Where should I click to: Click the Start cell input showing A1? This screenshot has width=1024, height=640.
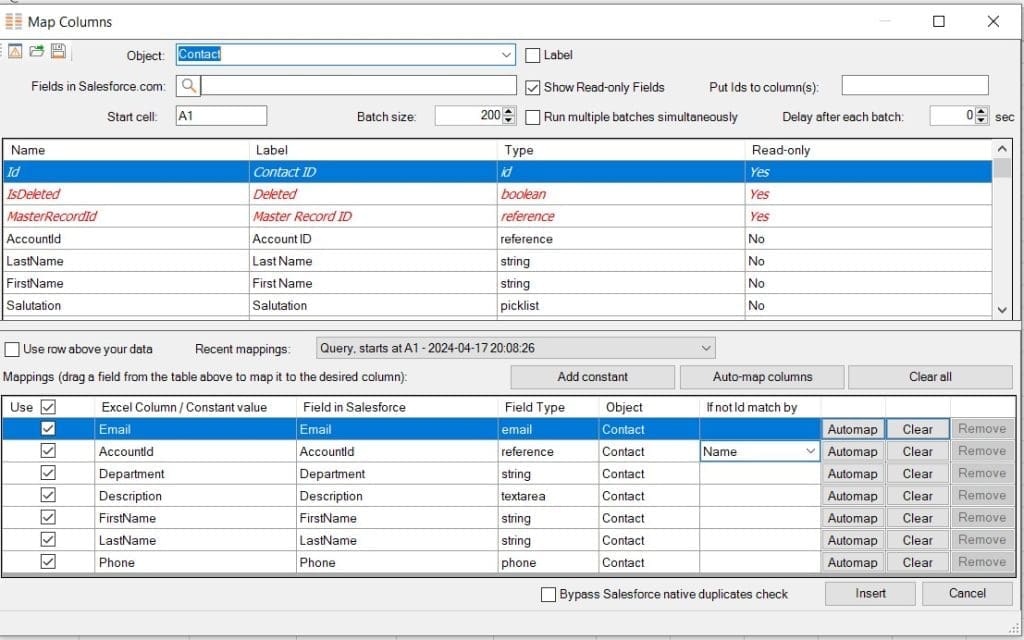[x=221, y=115]
